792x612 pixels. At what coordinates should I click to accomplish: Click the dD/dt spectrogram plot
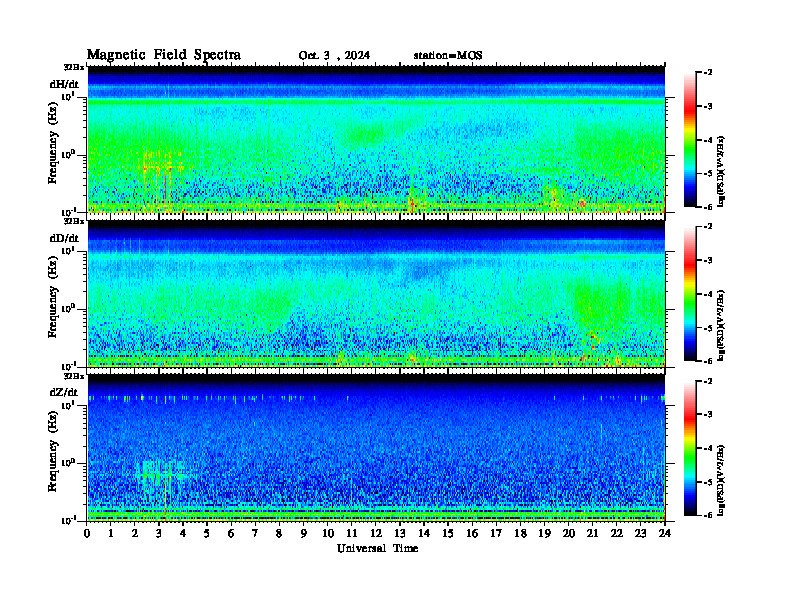click(x=376, y=294)
